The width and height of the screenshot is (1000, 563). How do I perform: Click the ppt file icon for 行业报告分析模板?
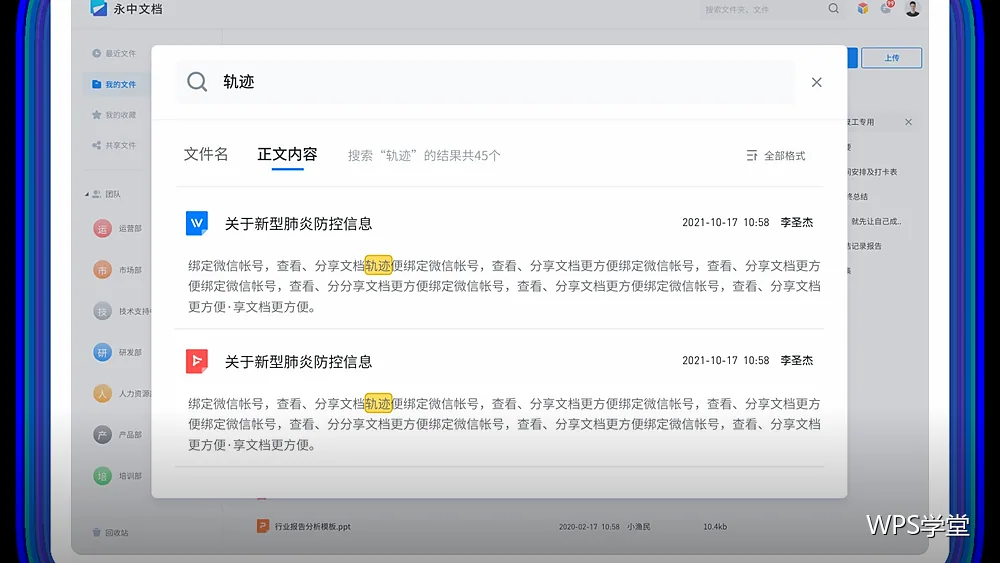coord(262,526)
